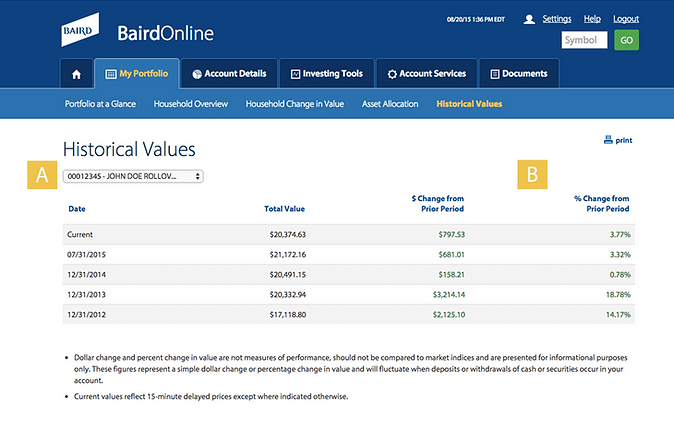This screenshot has height=439, width=674.
Task: Click the user profile icon
Action: point(529,19)
